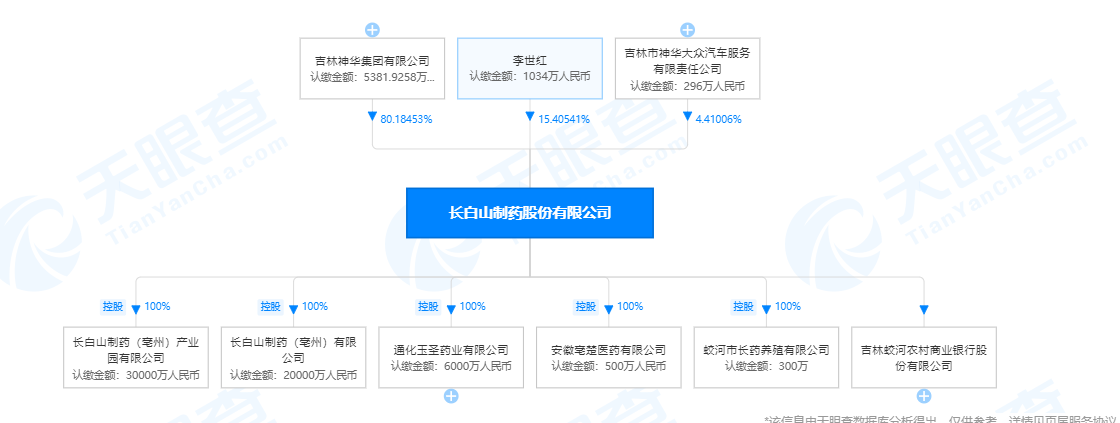The height and width of the screenshot is (423, 1120).
Task: Expand shareholders above 吉林市神华大众汽车服务 node
Action: coord(687,30)
